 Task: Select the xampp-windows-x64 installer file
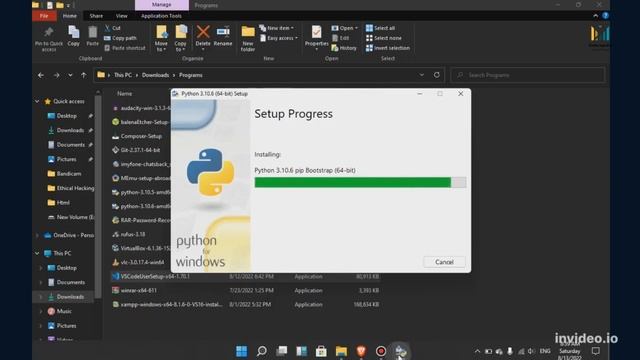tap(245, 304)
